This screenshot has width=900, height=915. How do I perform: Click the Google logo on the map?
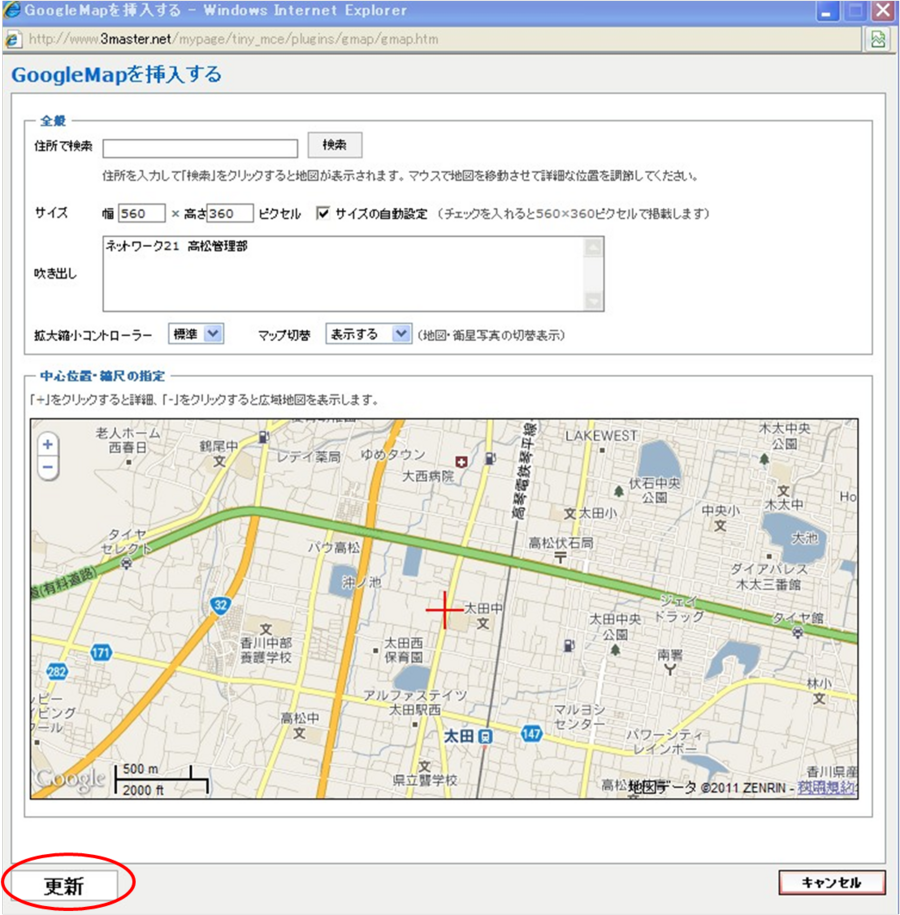click(70, 779)
